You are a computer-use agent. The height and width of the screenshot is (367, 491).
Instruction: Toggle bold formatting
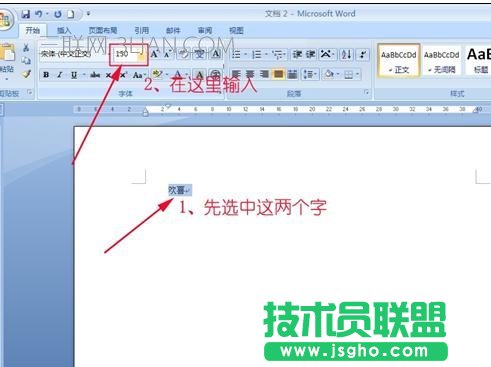[46, 75]
